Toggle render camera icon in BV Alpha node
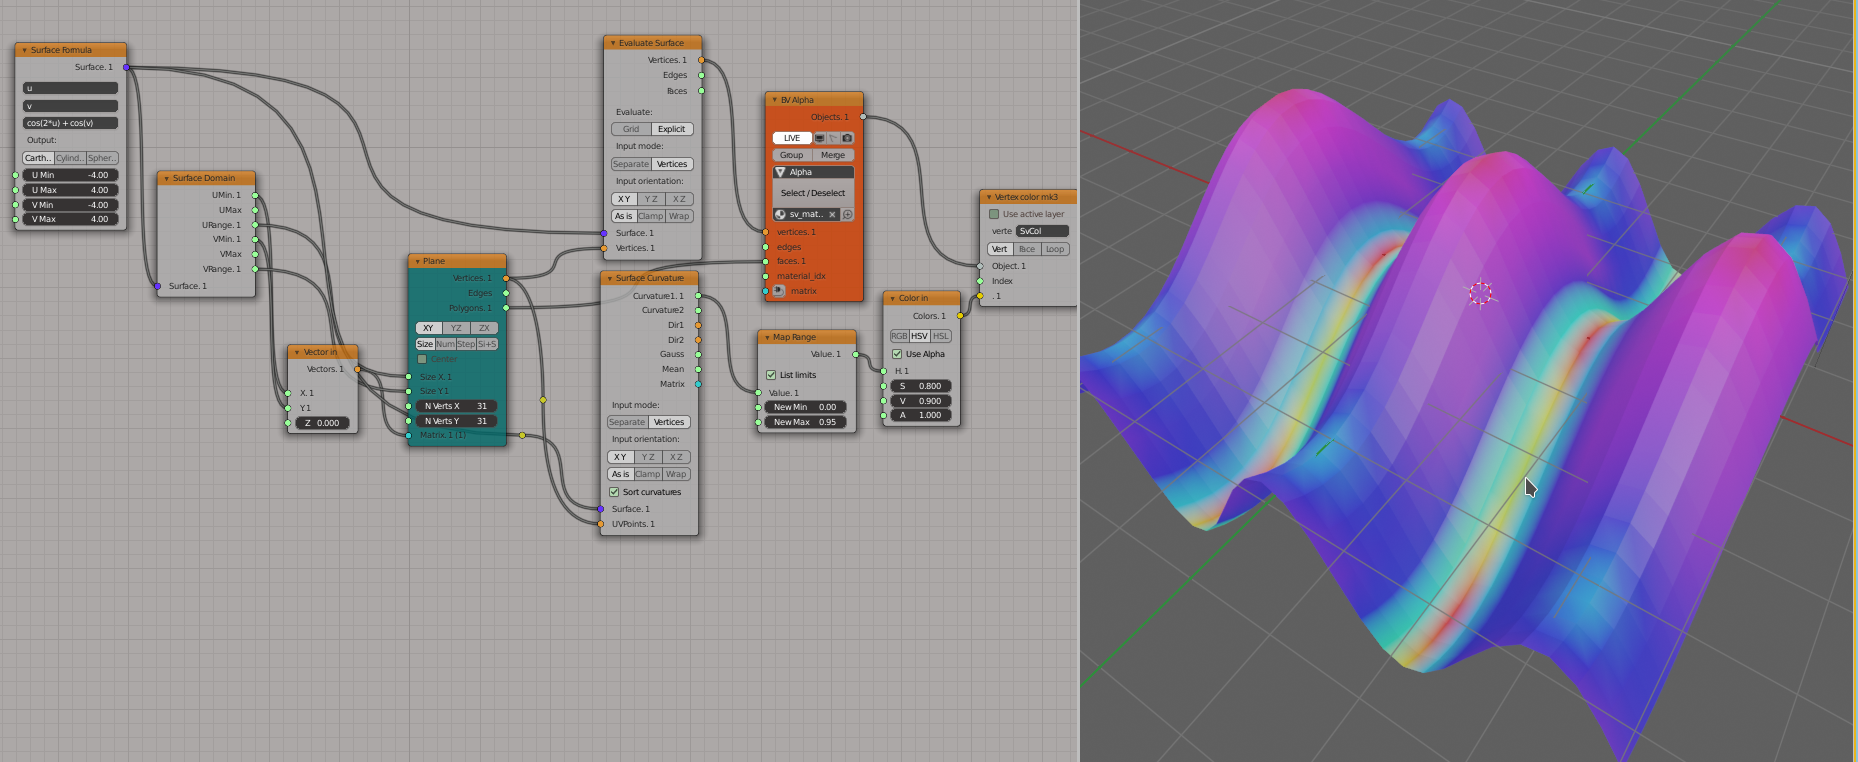This screenshot has width=1858, height=762. tap(847, 138)
